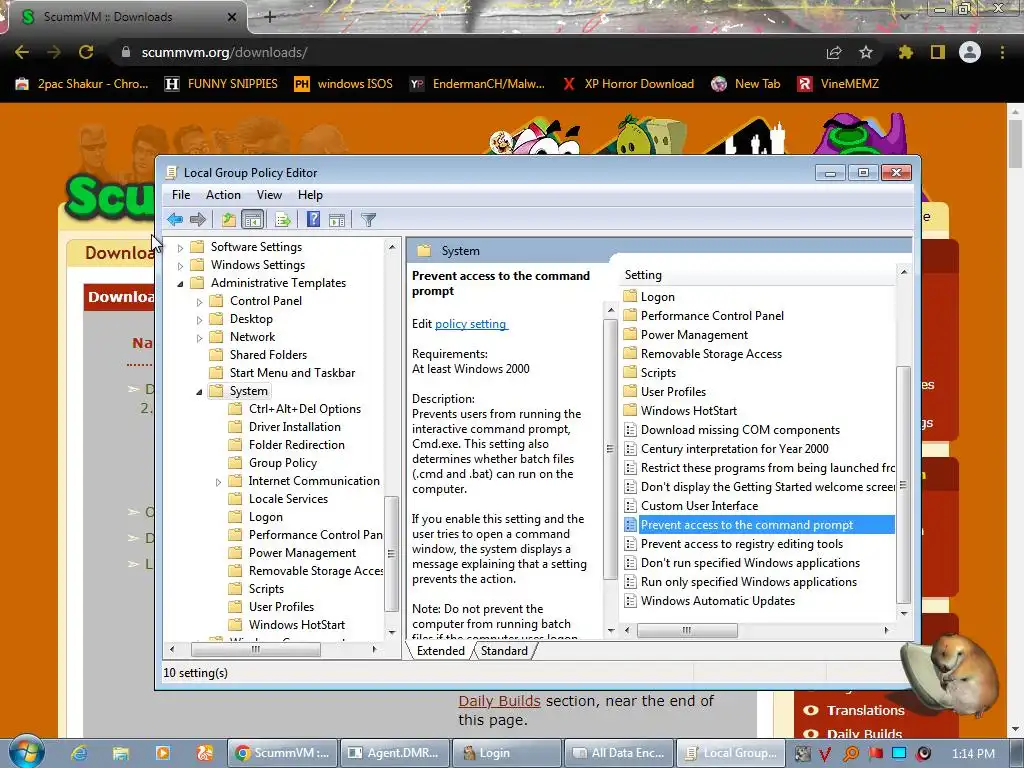The width and height of the screenshot is (1024, 768).
Task: Open the windows ISOS bookmark
Action: point(344,84)
